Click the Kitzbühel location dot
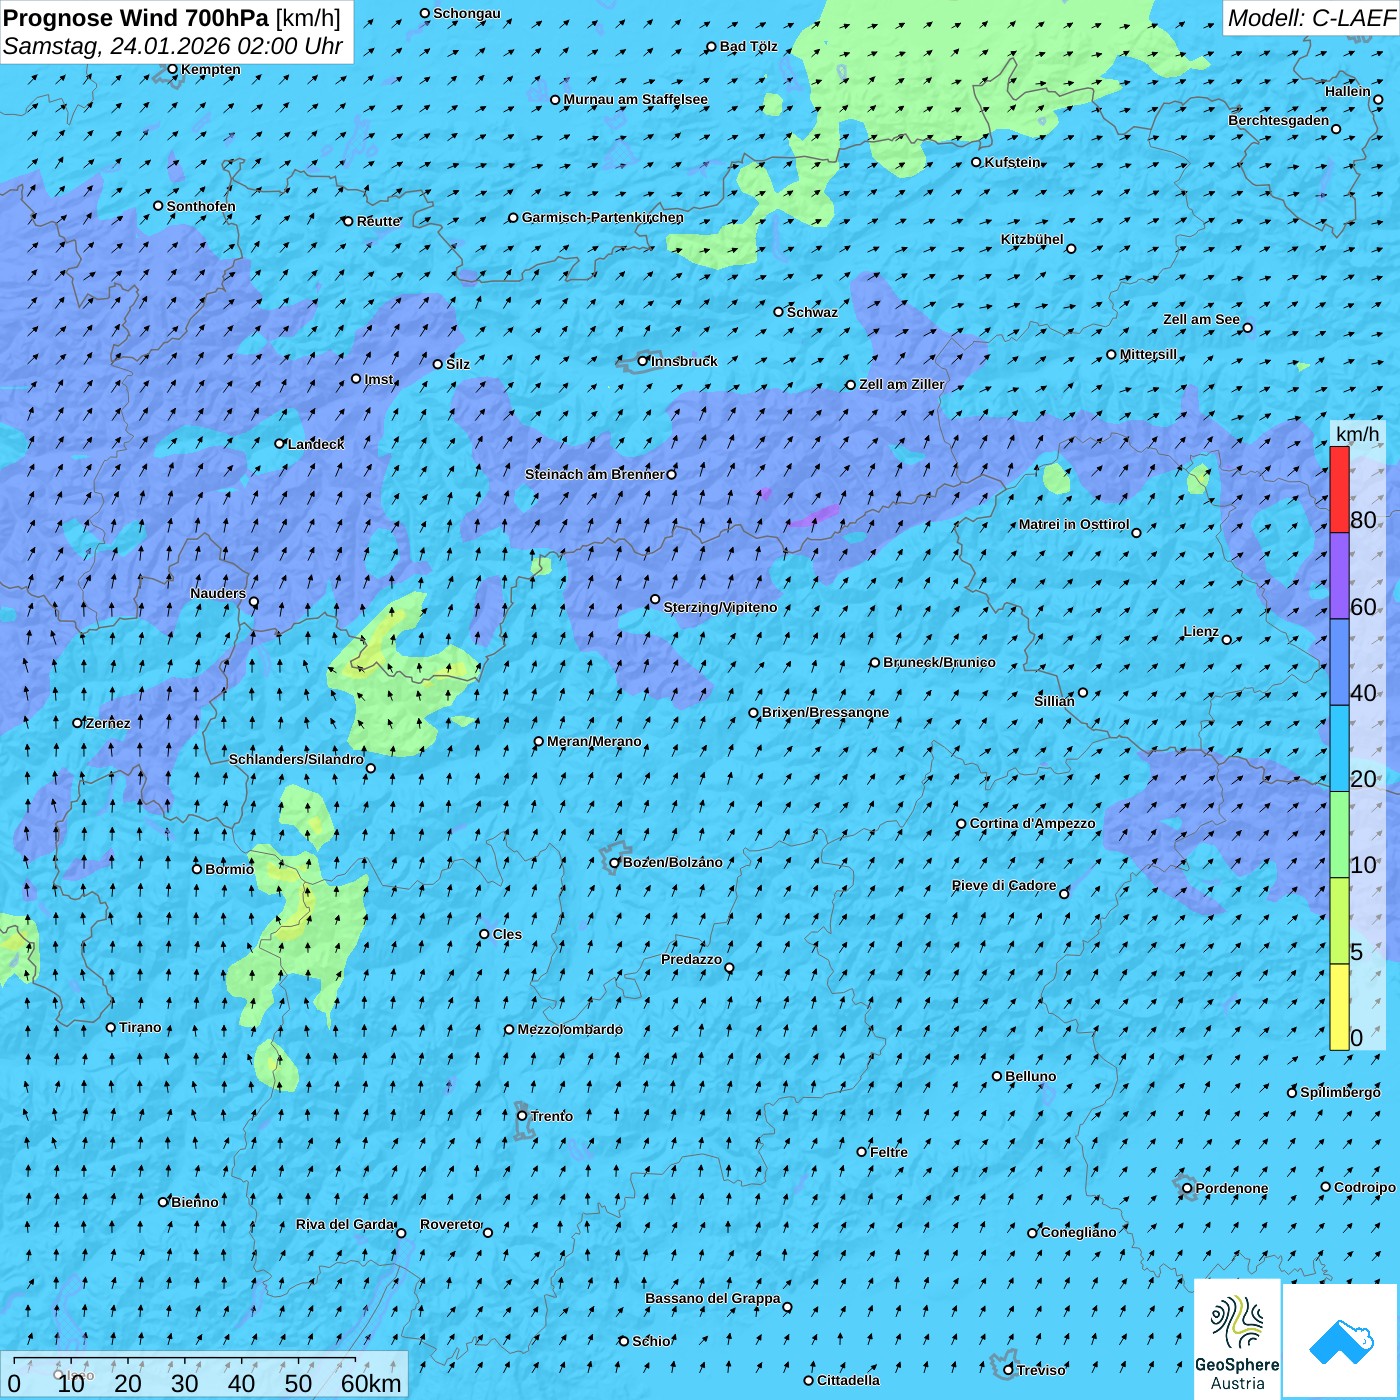This screenshot has height=1400, width=1400. tap(1071, 249)
